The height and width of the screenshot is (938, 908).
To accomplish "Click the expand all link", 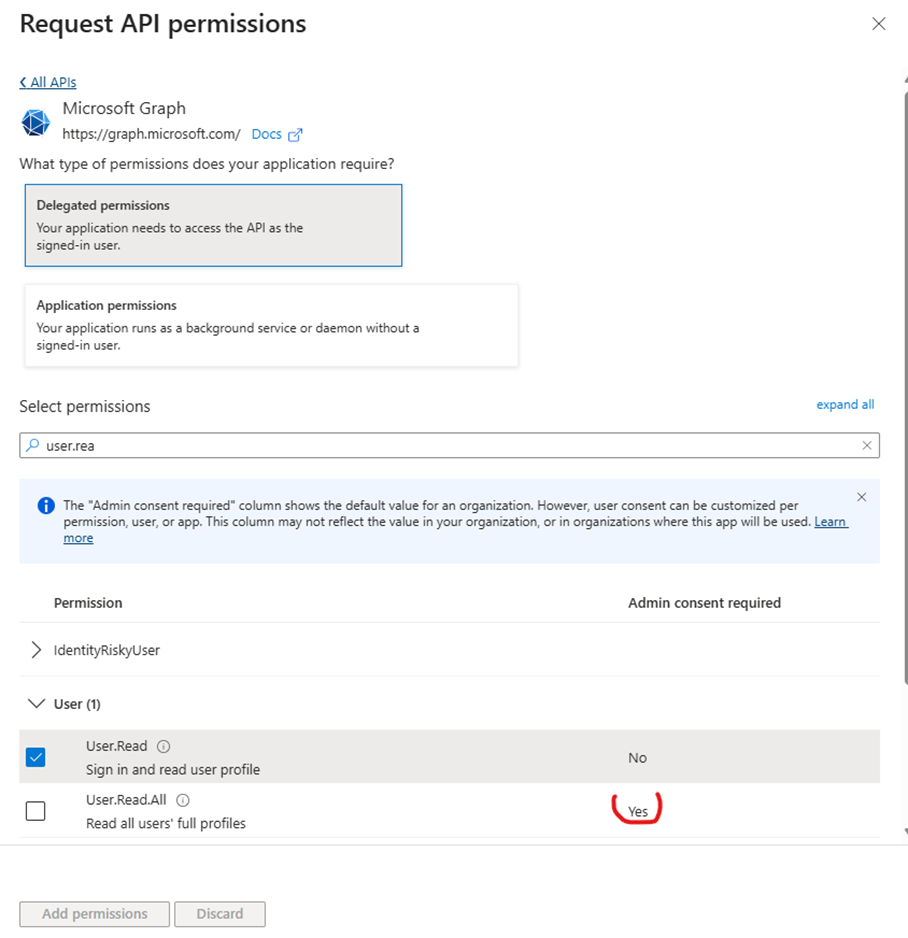I will pyautogui.click(x=845, y=405).
